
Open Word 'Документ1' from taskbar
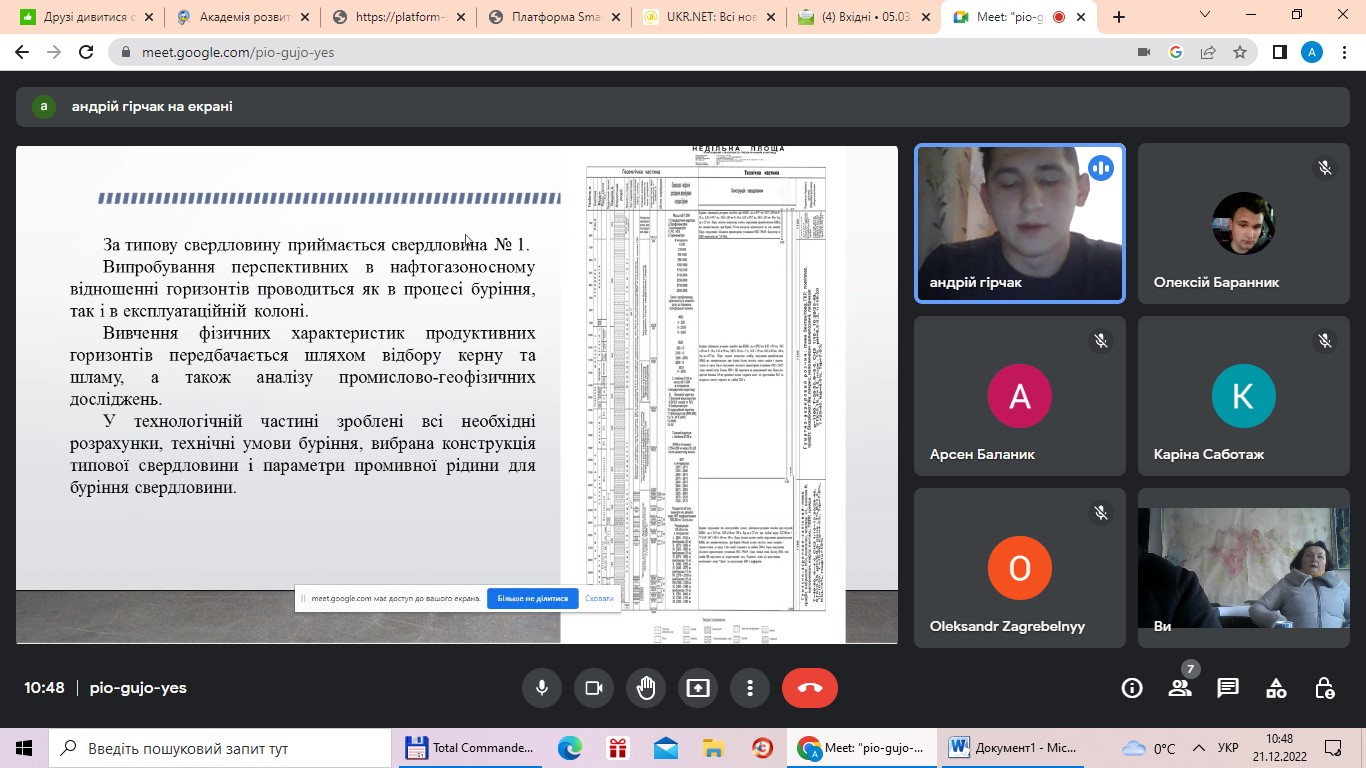(x=1014, y=748)
